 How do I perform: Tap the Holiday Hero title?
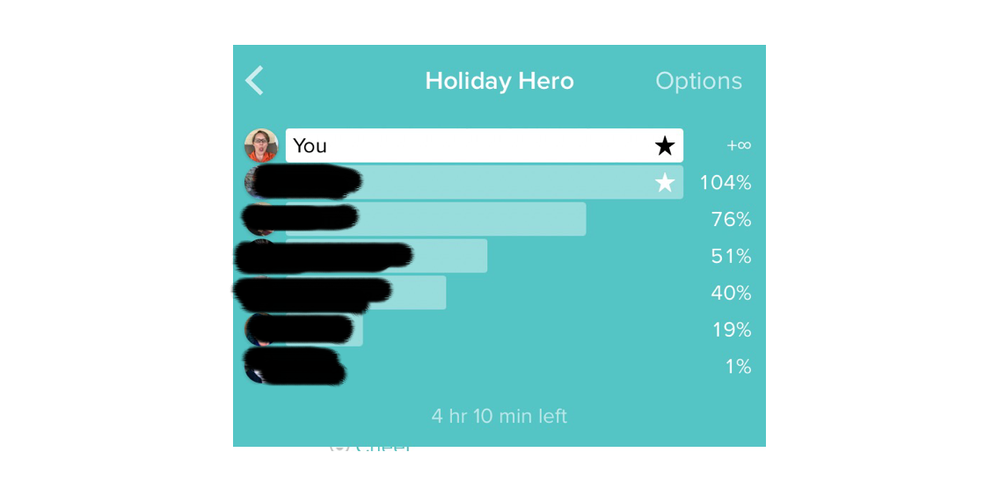(x=500, y=81)
